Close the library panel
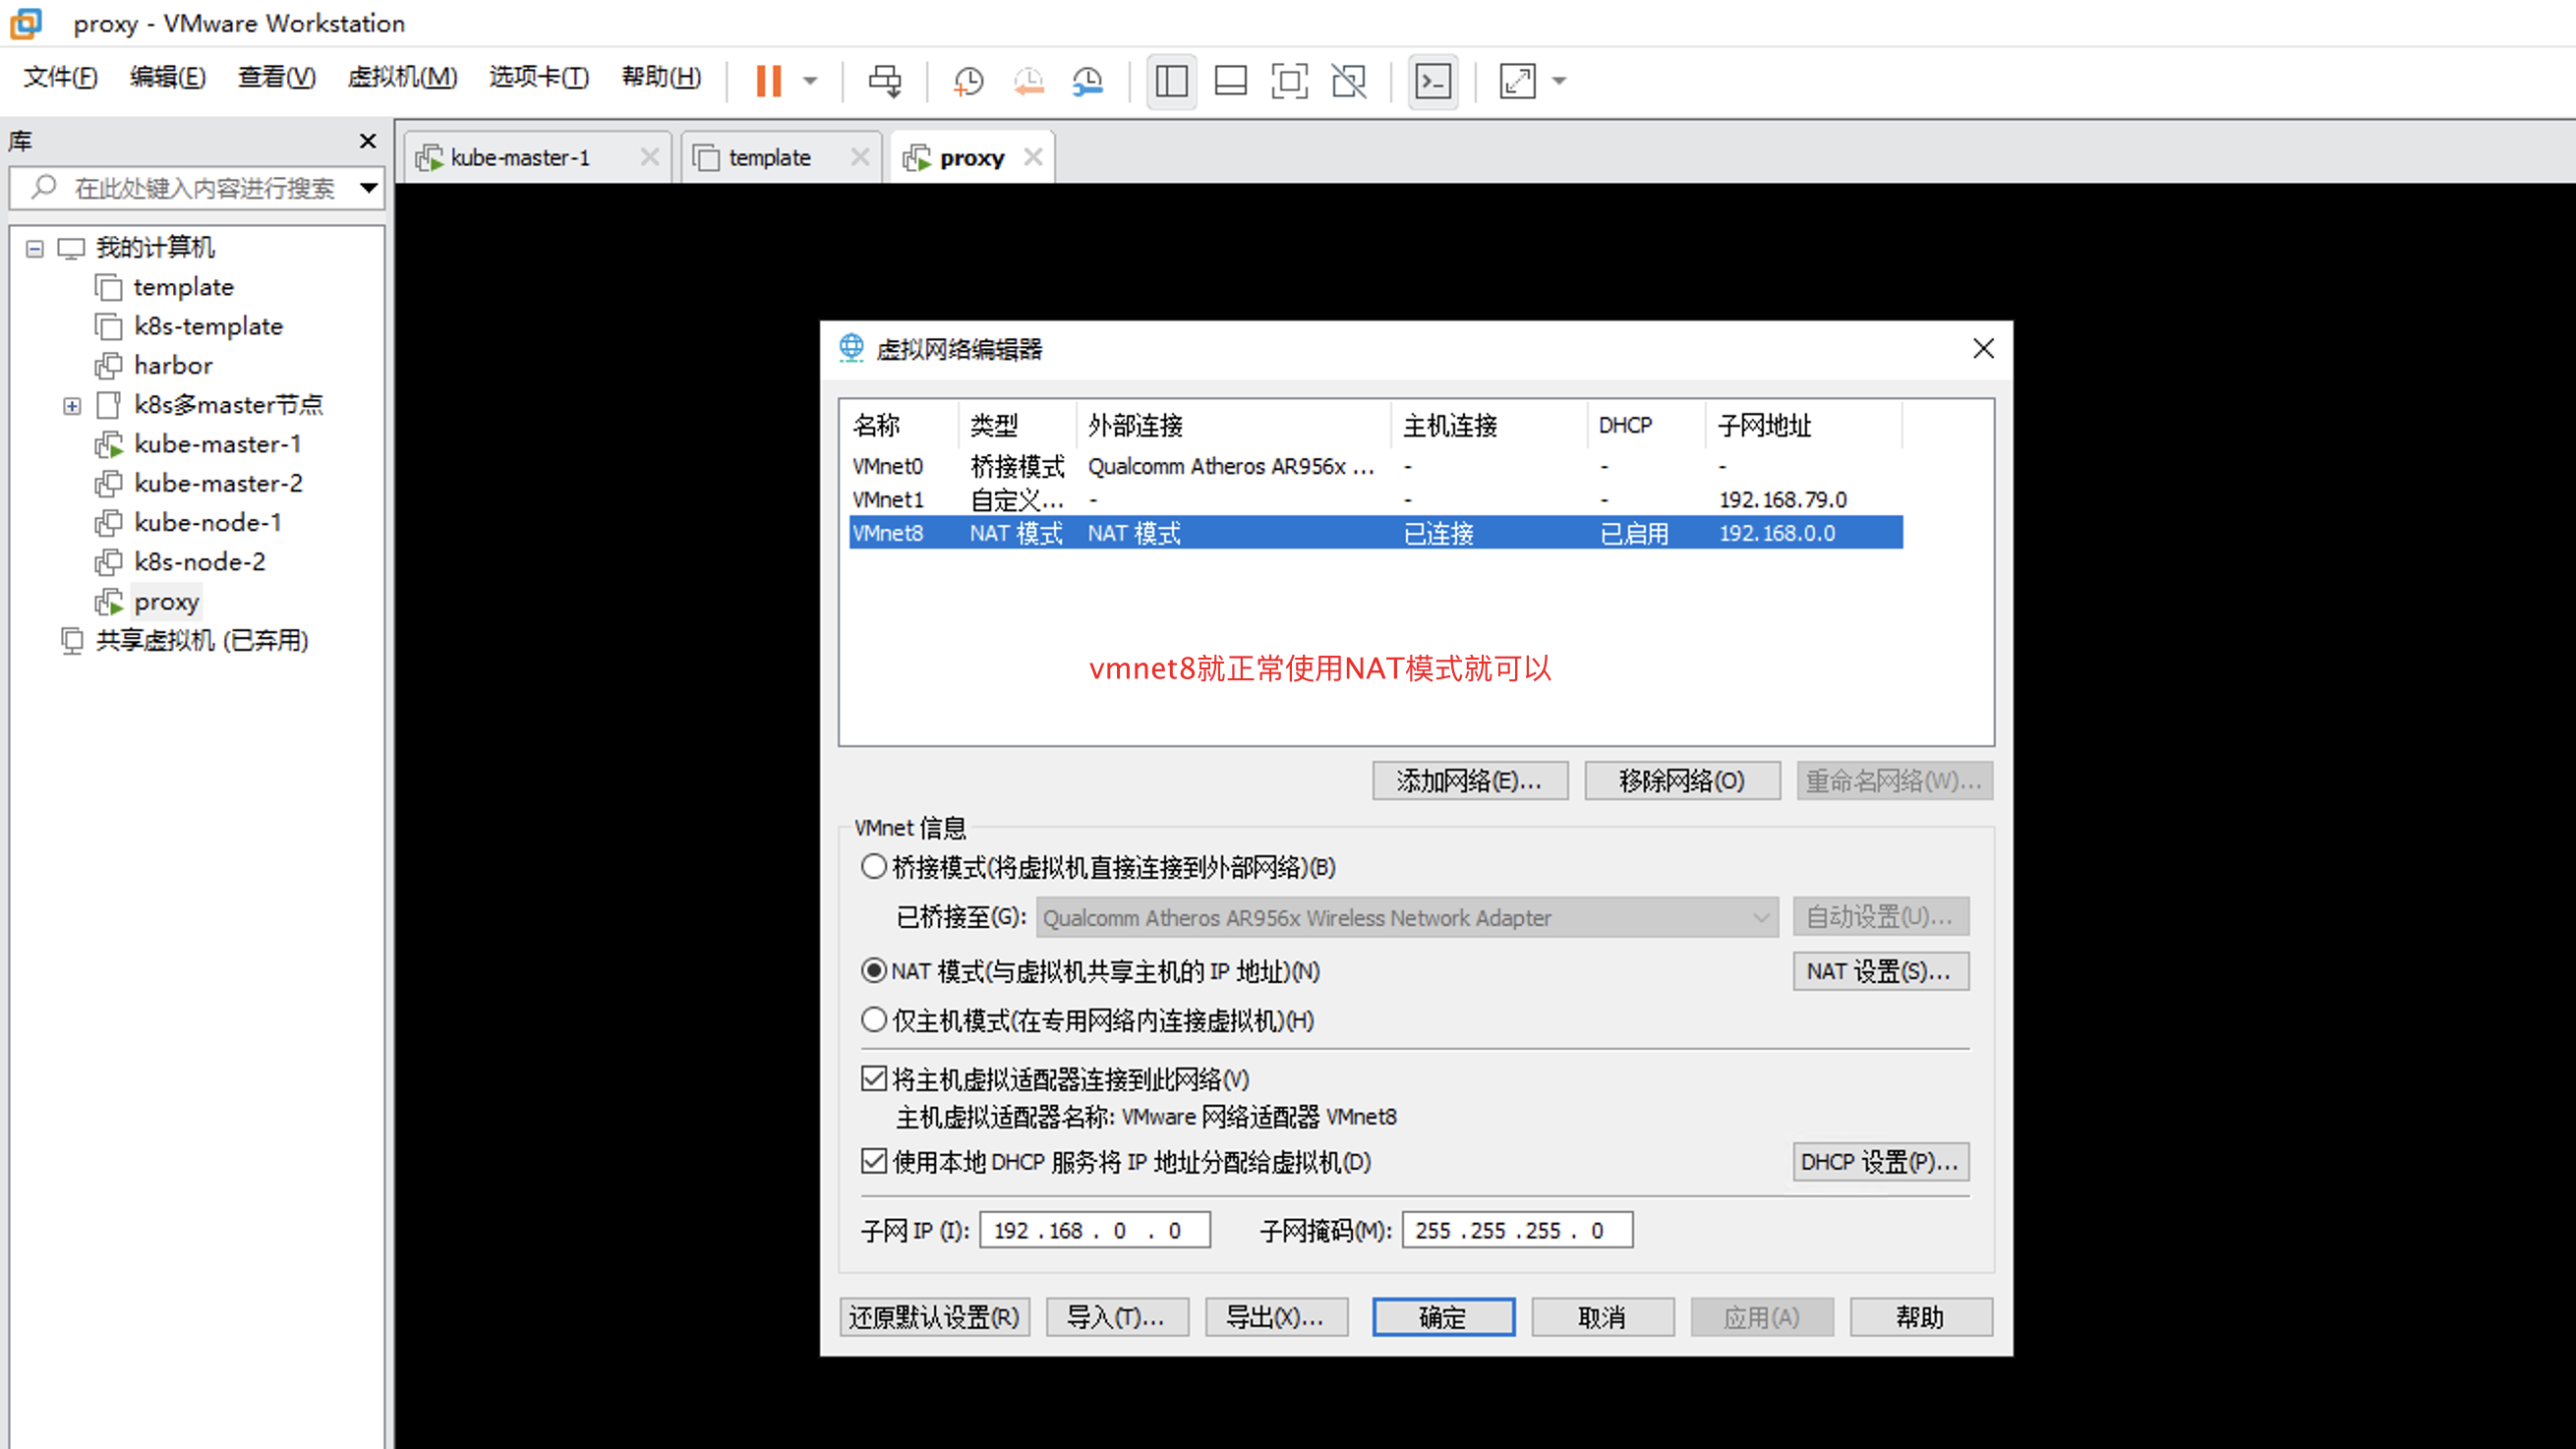Screen dimensions: 2576x1449 pyautogui.click(x=368, y=141)
